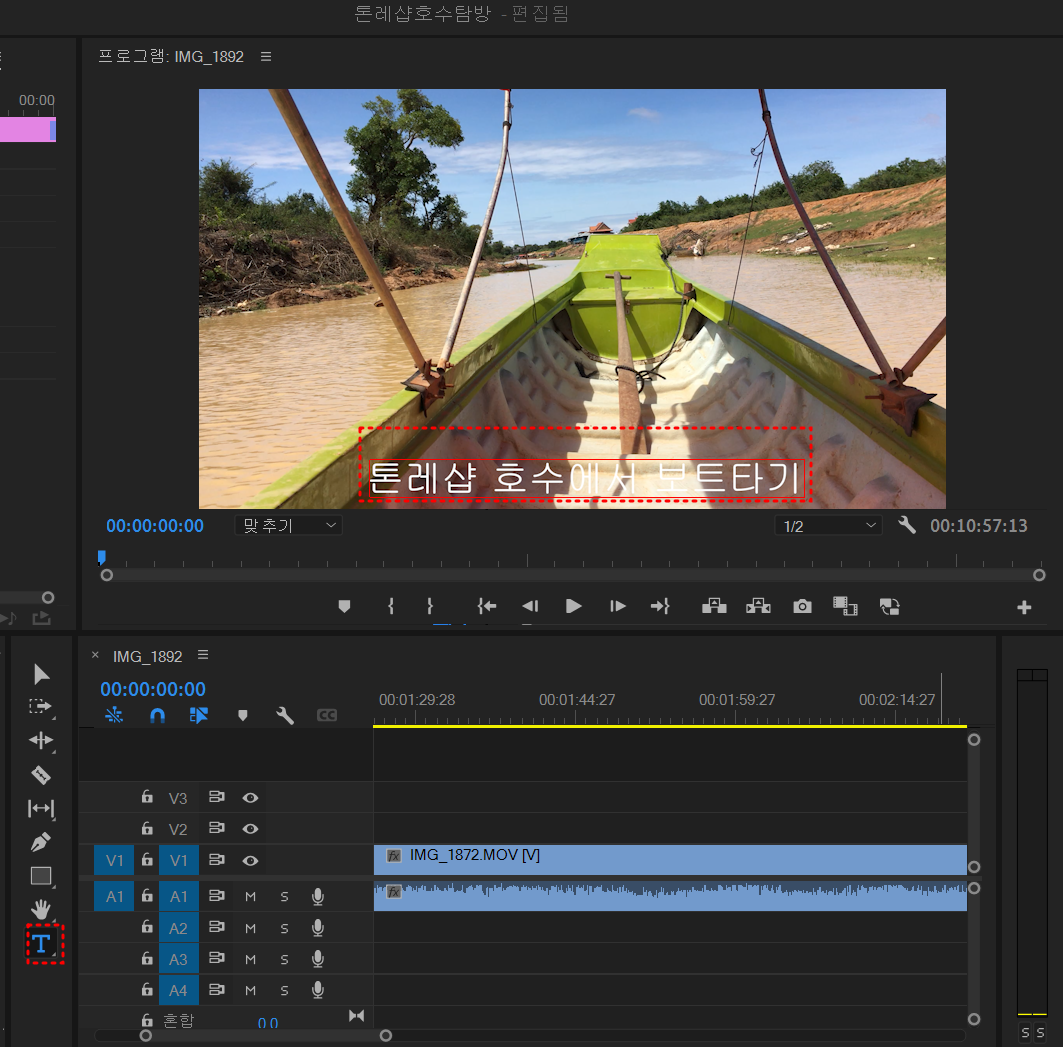This screenshot has height=1047, width=1063.
Task: Select the Hand tool
Action: point(41,909)
